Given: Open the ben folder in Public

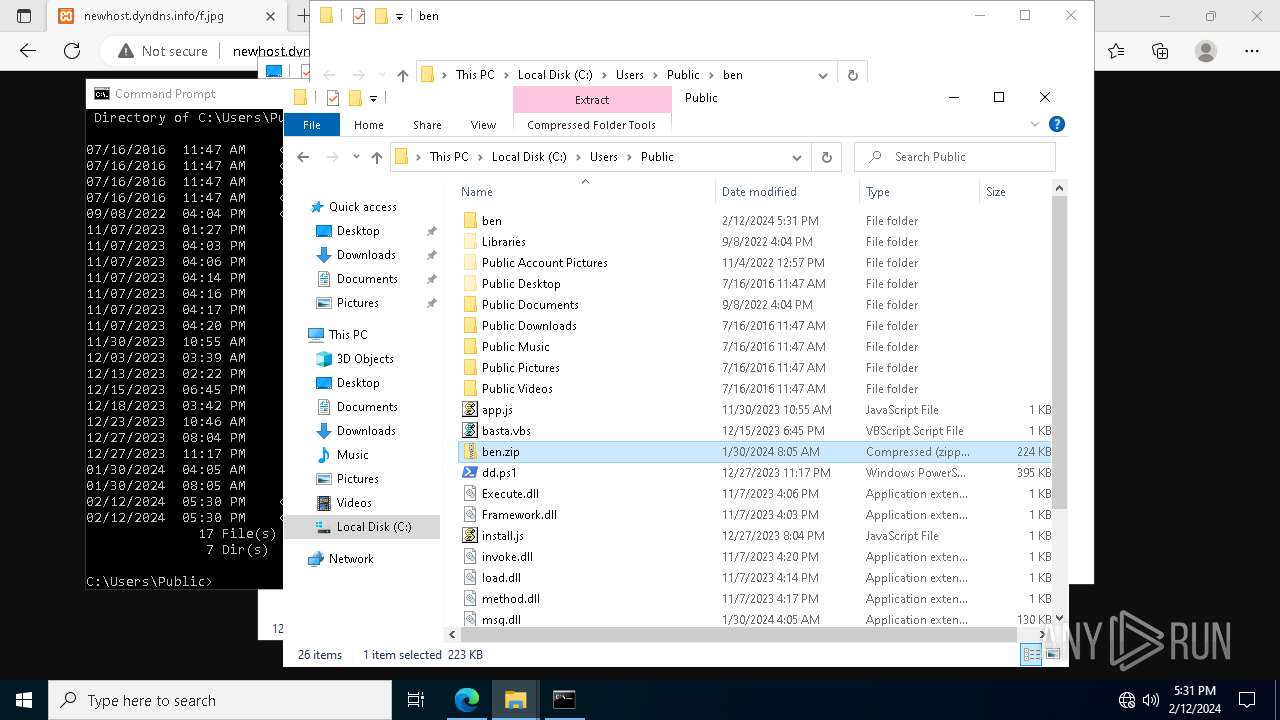Looking at the screenshot, I should pyautogui.click(x=491, y=221).
